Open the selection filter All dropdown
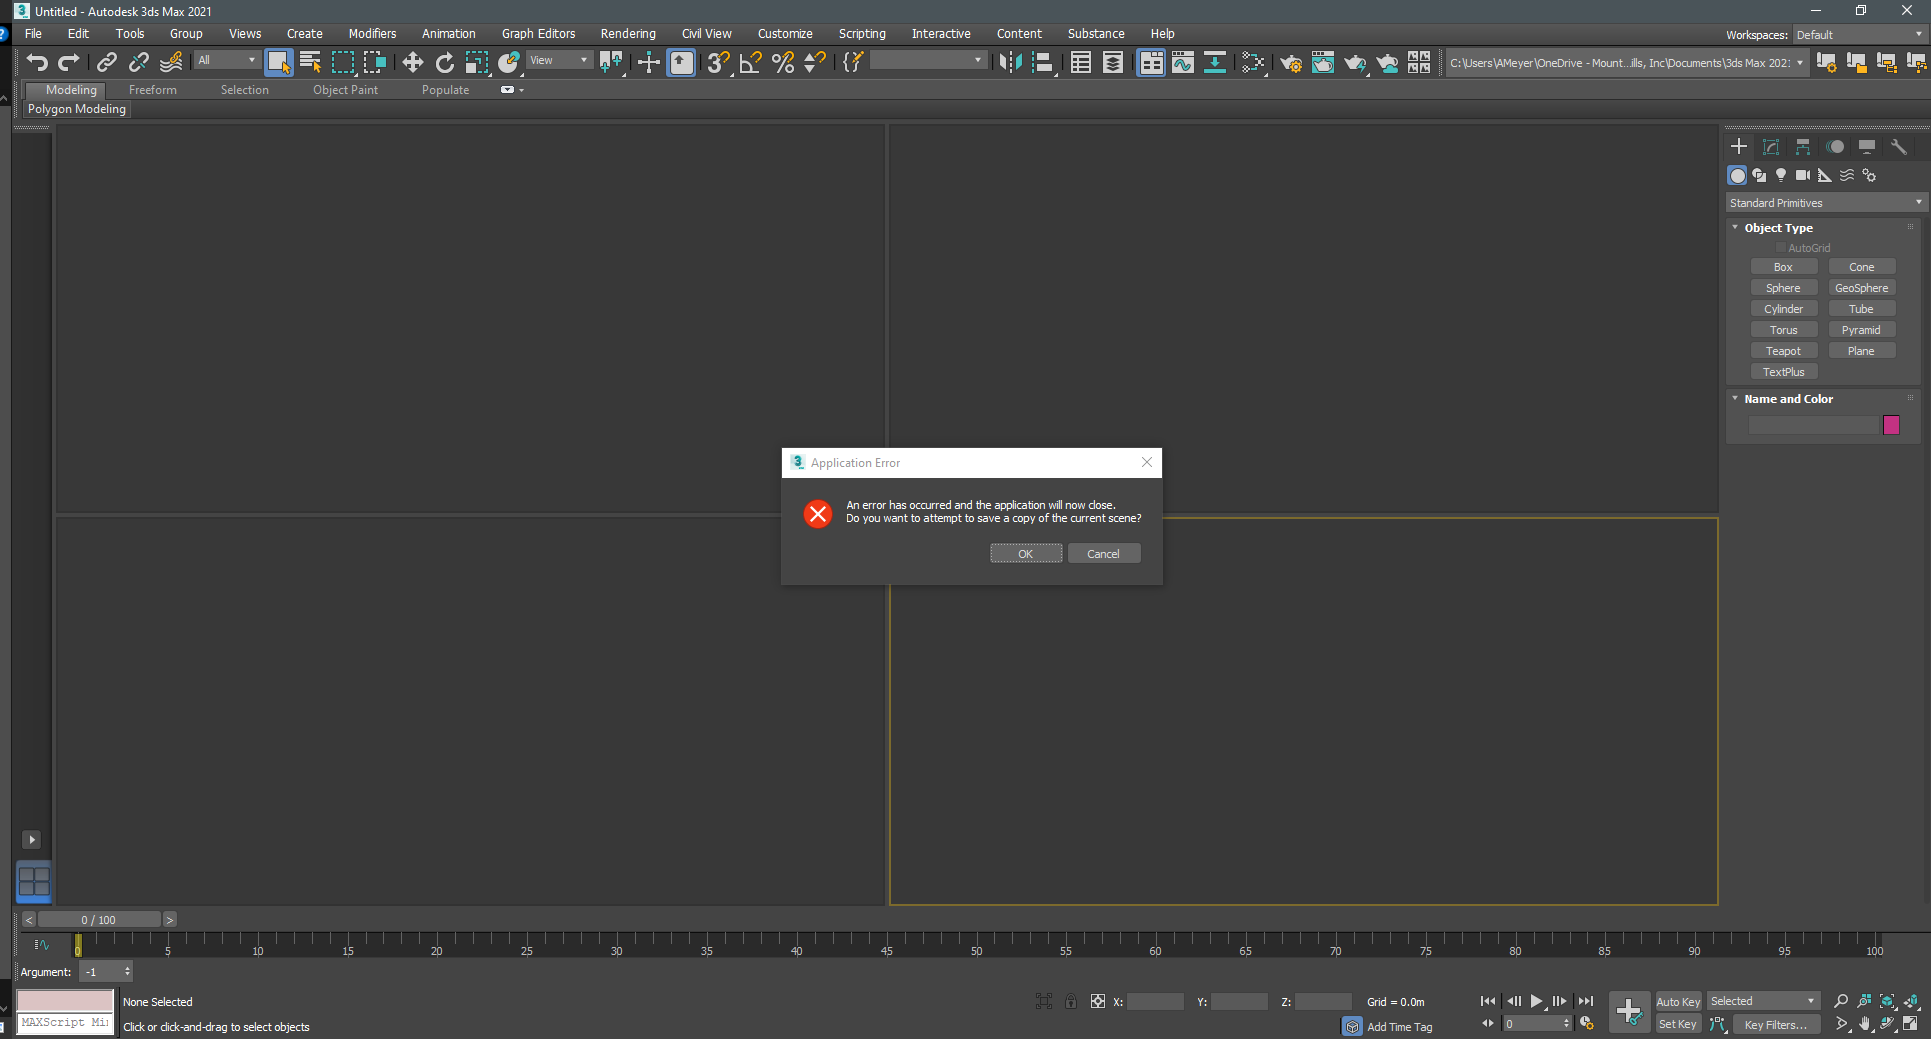 tap(227, 61)
